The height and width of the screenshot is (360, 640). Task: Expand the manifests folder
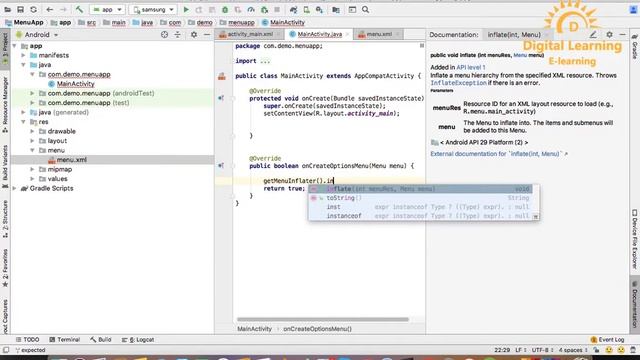pyautogui.click(x=24, y=55)
